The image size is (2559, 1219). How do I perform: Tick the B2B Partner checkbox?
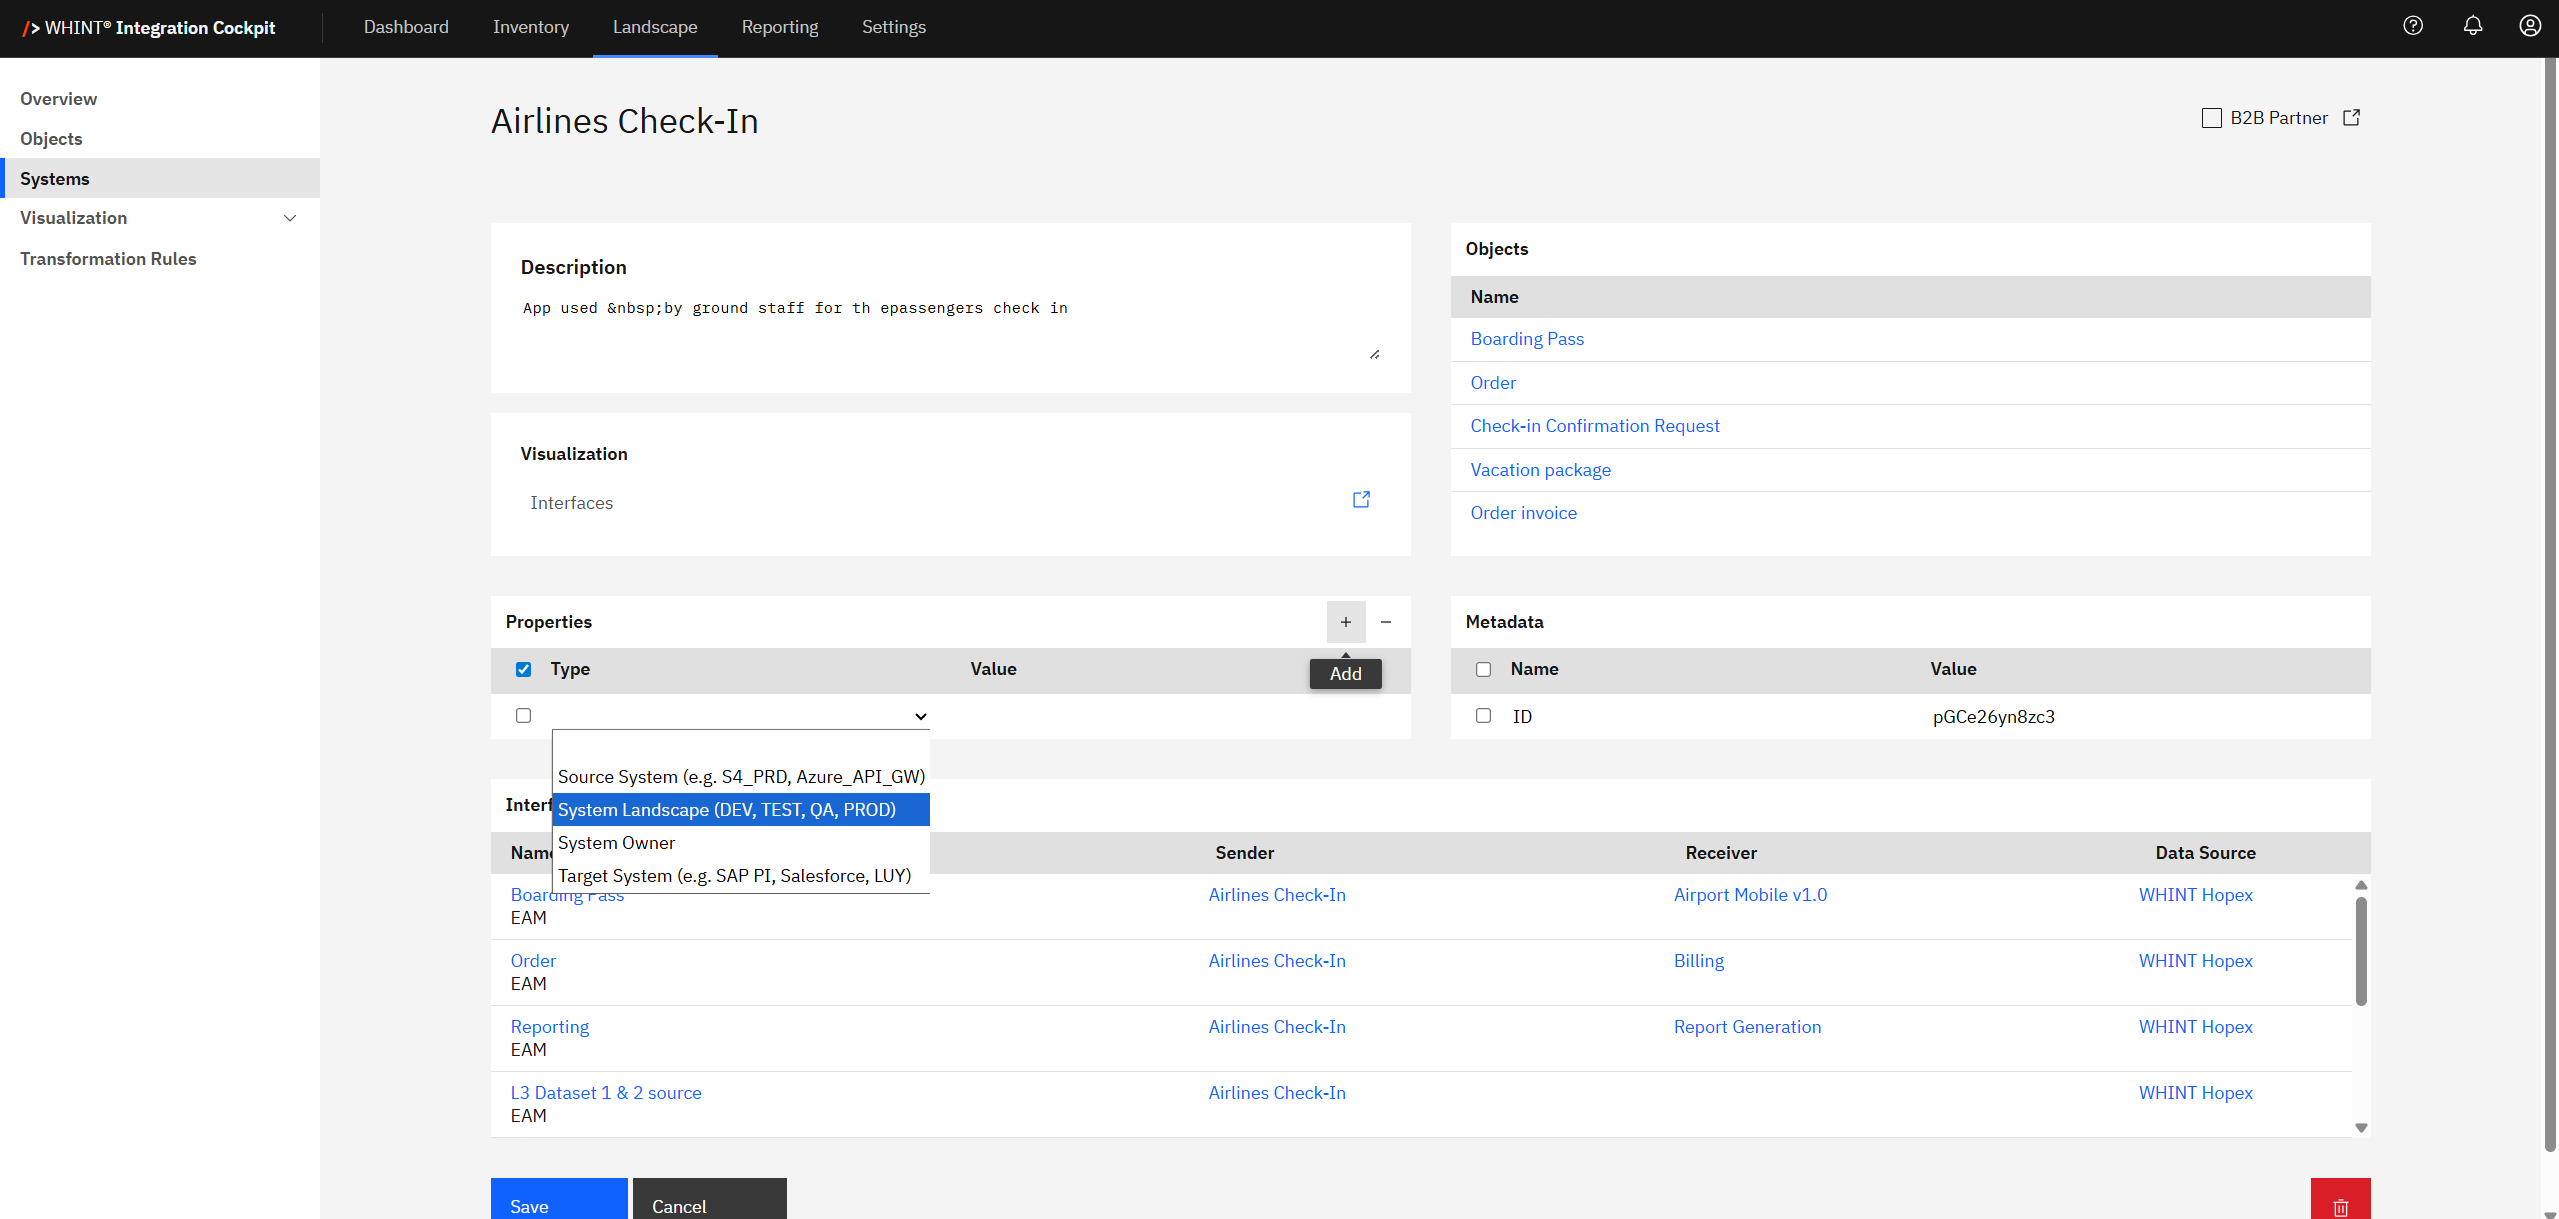point(2212,118)
